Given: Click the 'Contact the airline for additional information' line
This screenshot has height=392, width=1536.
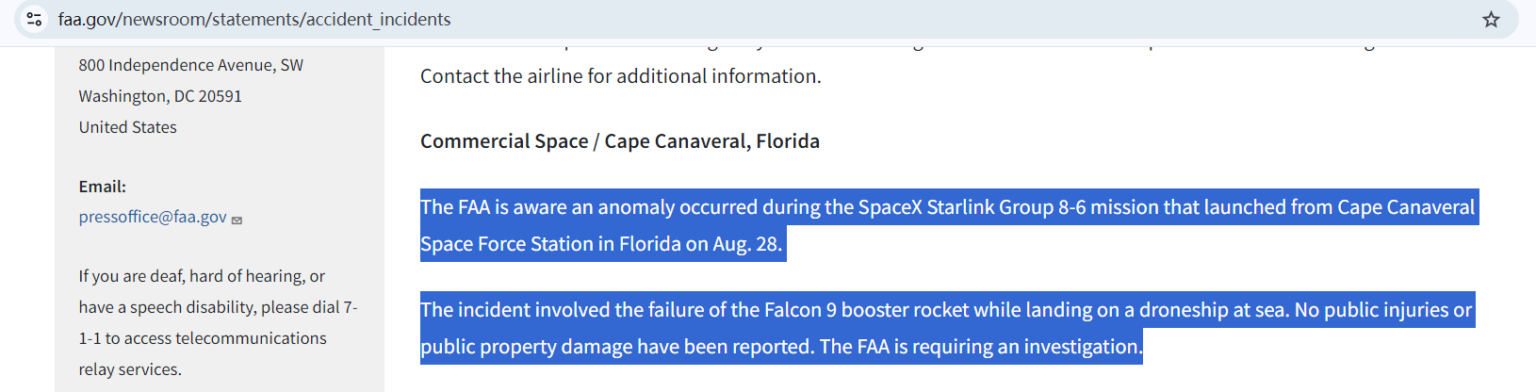Looking at the screenshot, I should point(620,75).
